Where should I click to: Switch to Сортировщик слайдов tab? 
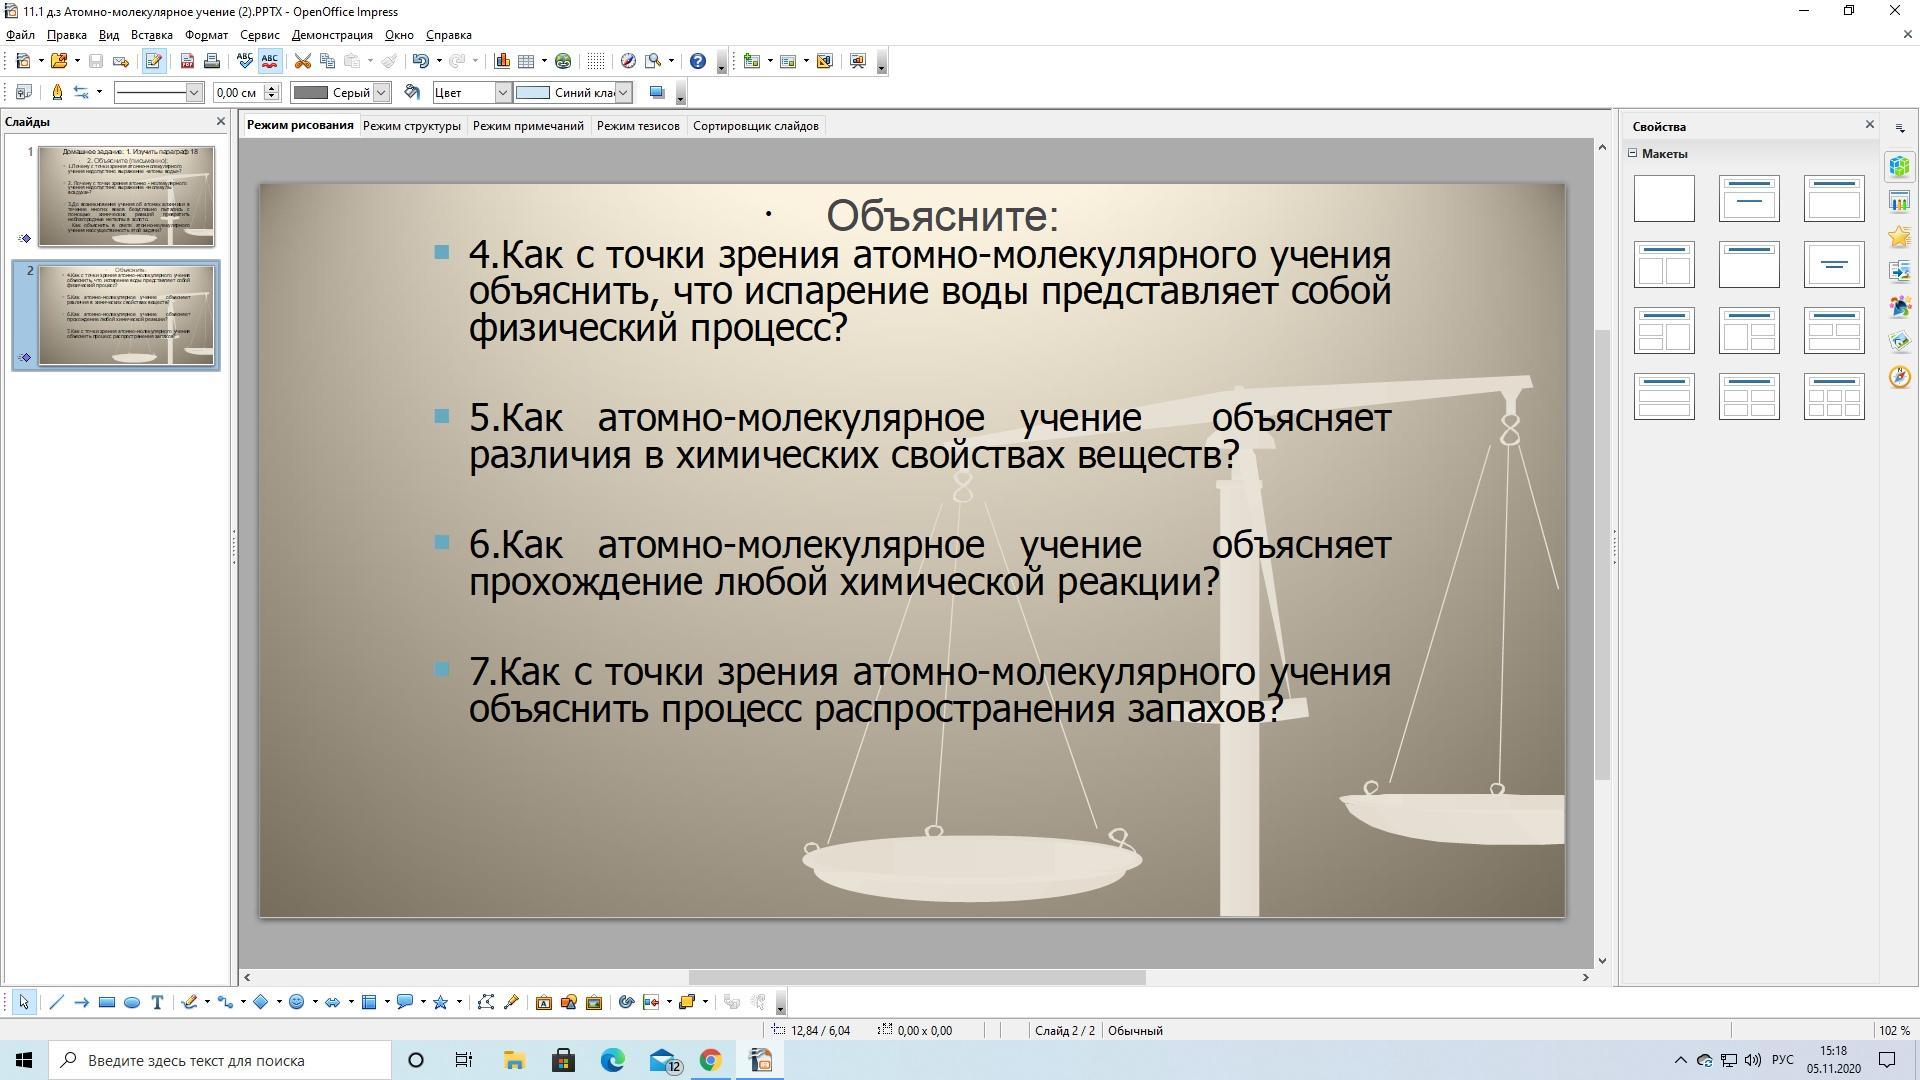tap(755, 126)
